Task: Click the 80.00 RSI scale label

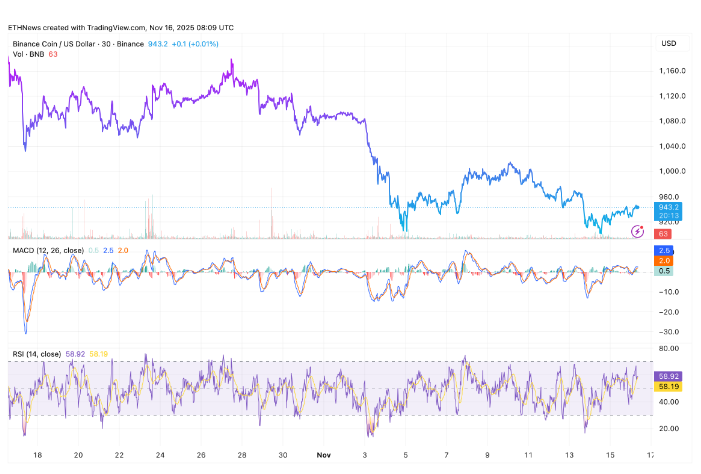Action: [x=668, y=349]
